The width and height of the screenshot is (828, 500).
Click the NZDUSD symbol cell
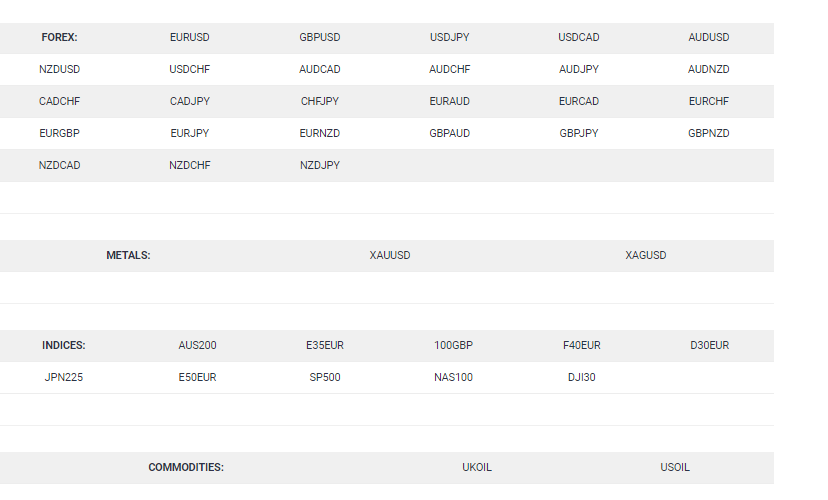60,69
